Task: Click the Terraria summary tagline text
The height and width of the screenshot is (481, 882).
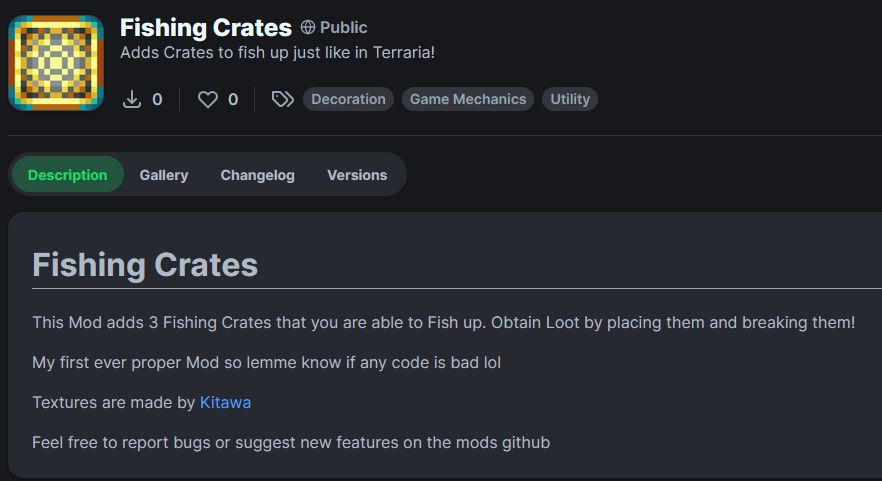Action: pos(277,52)
